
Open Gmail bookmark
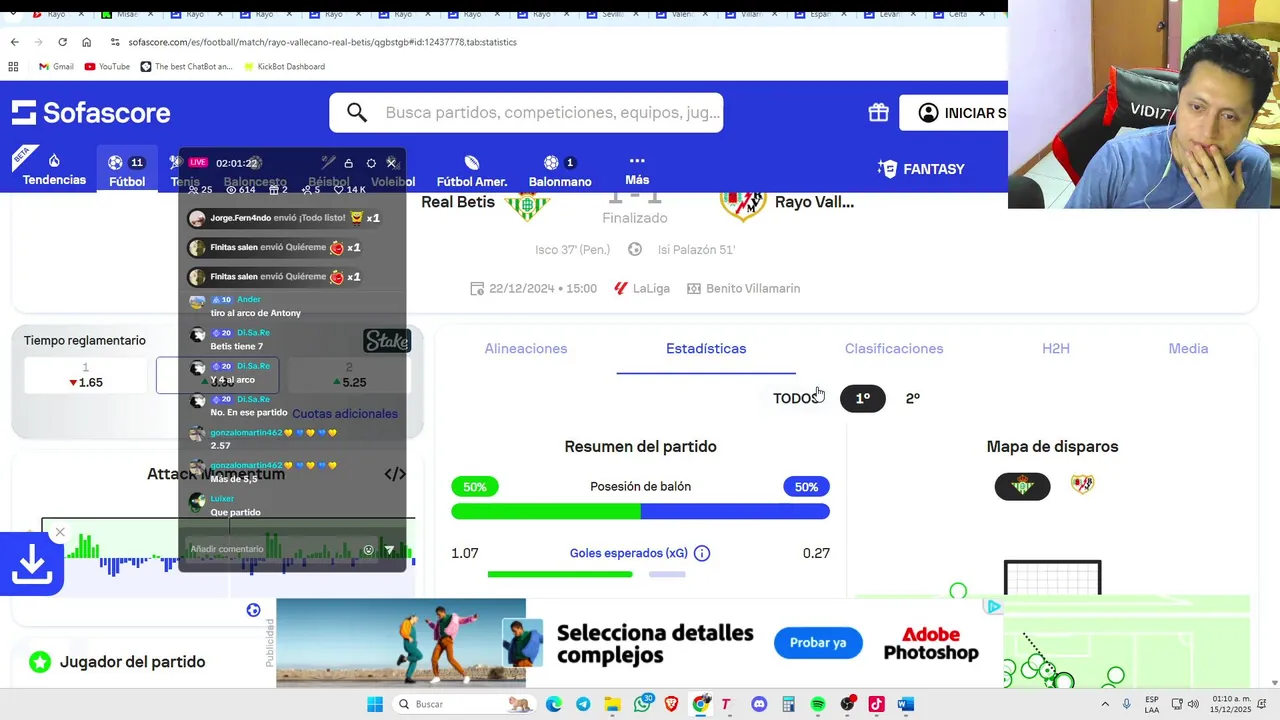click(x=56, y=66)
